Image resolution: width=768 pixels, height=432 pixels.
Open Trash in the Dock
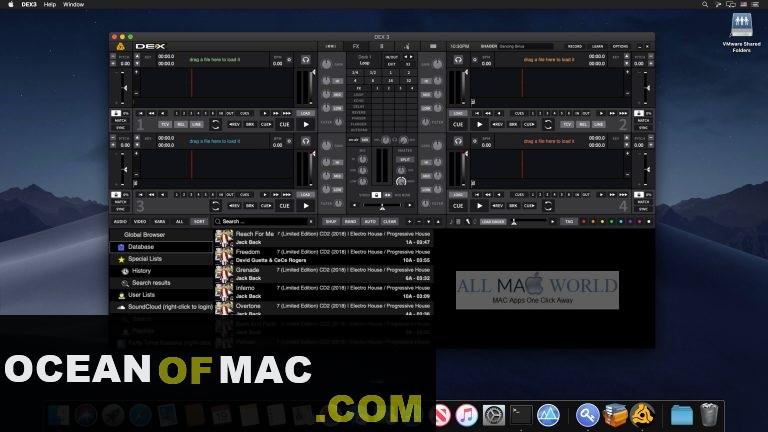click(709, 415)
